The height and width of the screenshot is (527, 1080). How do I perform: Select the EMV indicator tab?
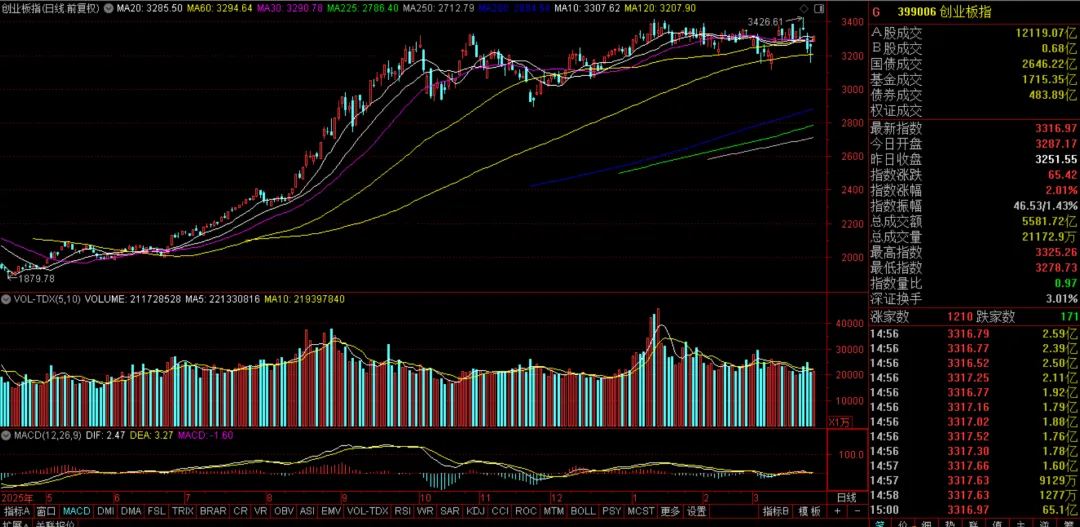[x=331, y=511]
